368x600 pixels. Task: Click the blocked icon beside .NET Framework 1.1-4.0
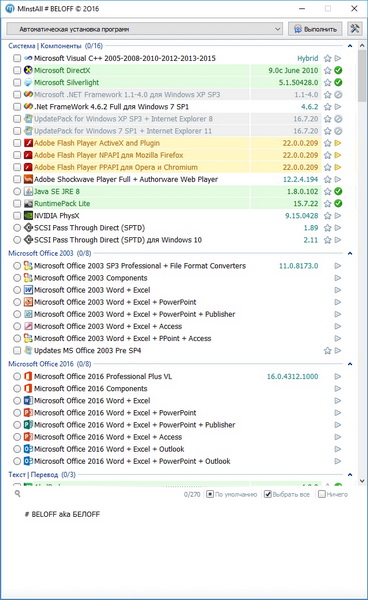pos(338,95)
